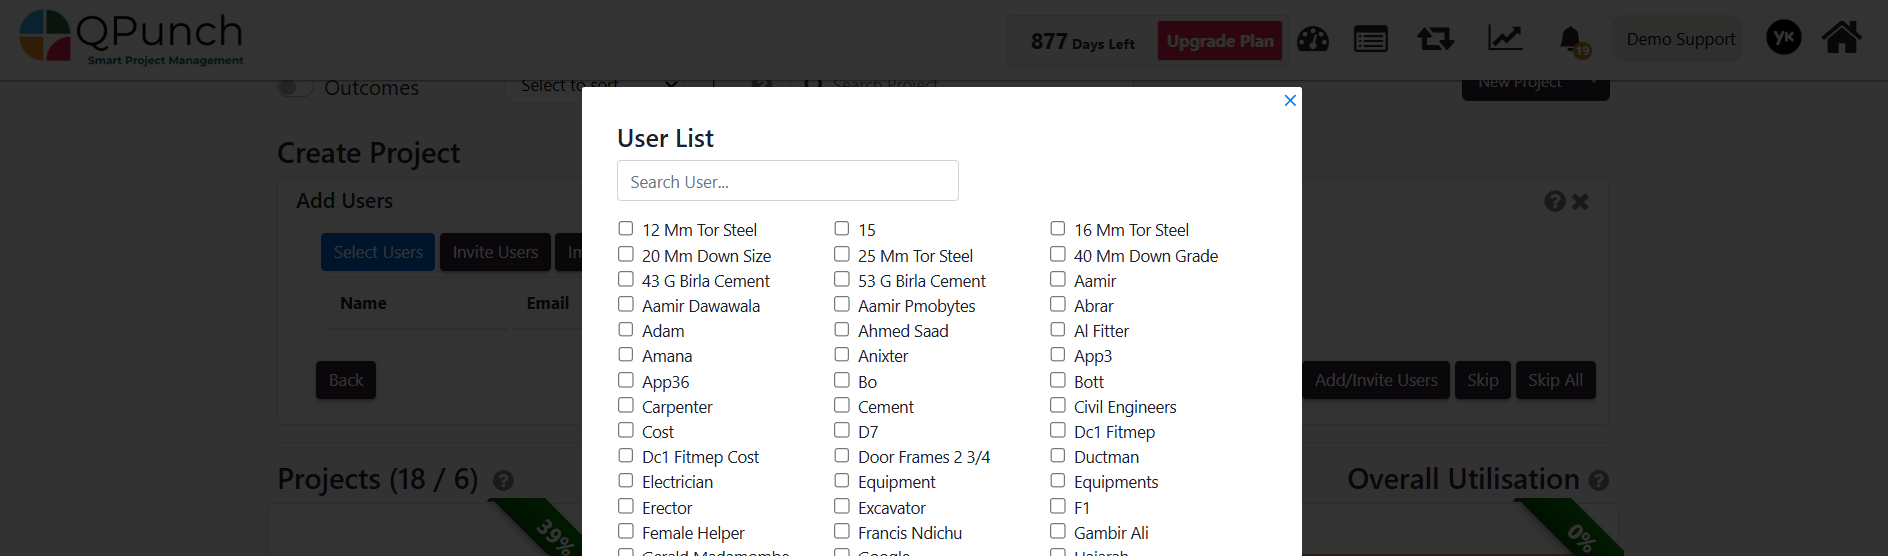Switch to the Invite Users tab
This screenshot has height=556, width=1888.
[495, 252]
